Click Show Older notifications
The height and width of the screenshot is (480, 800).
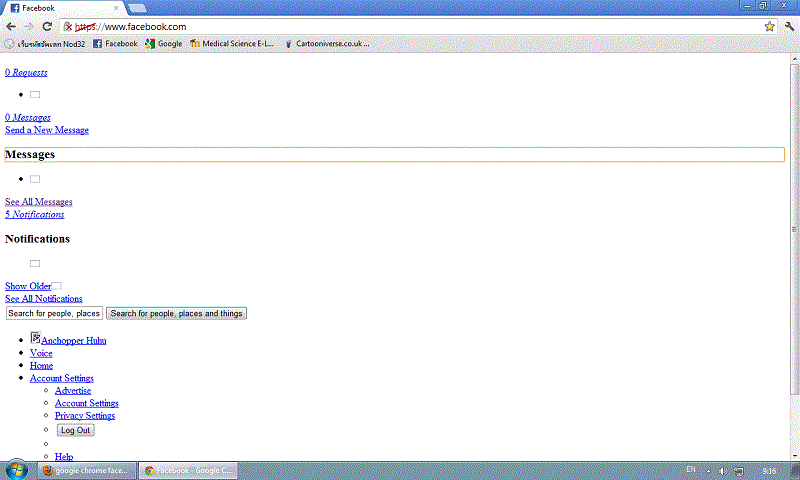[x=28, y=286]
